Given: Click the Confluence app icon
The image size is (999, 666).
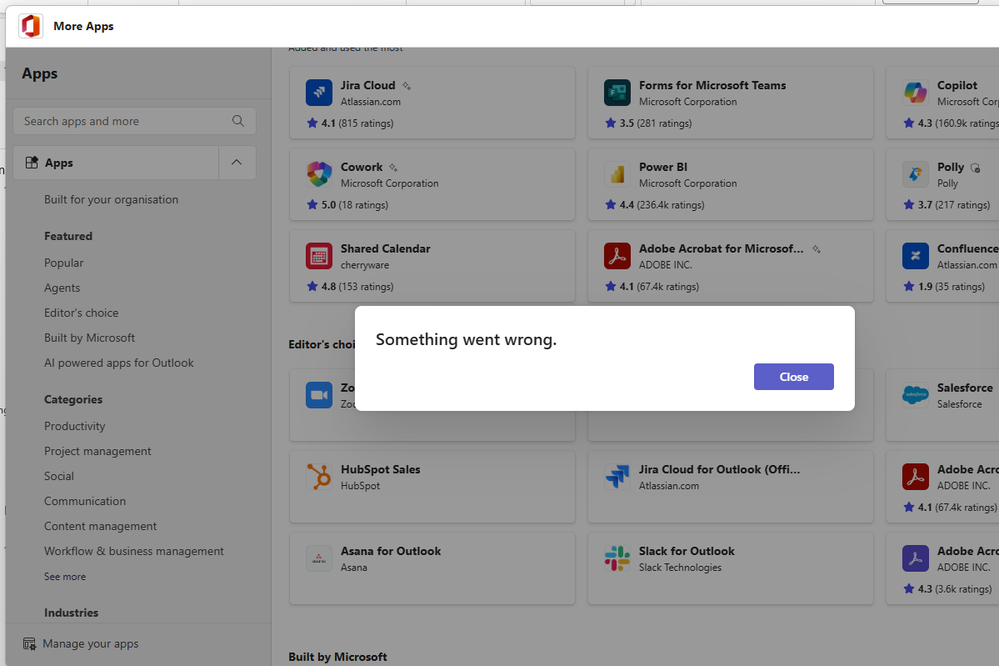Looking at the screenshot, I should tap(916, 256).
